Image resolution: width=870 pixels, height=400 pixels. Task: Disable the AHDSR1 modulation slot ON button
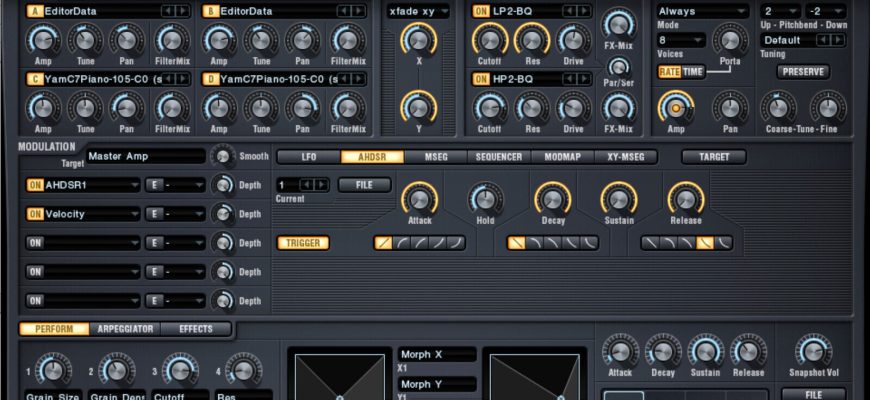35,185
